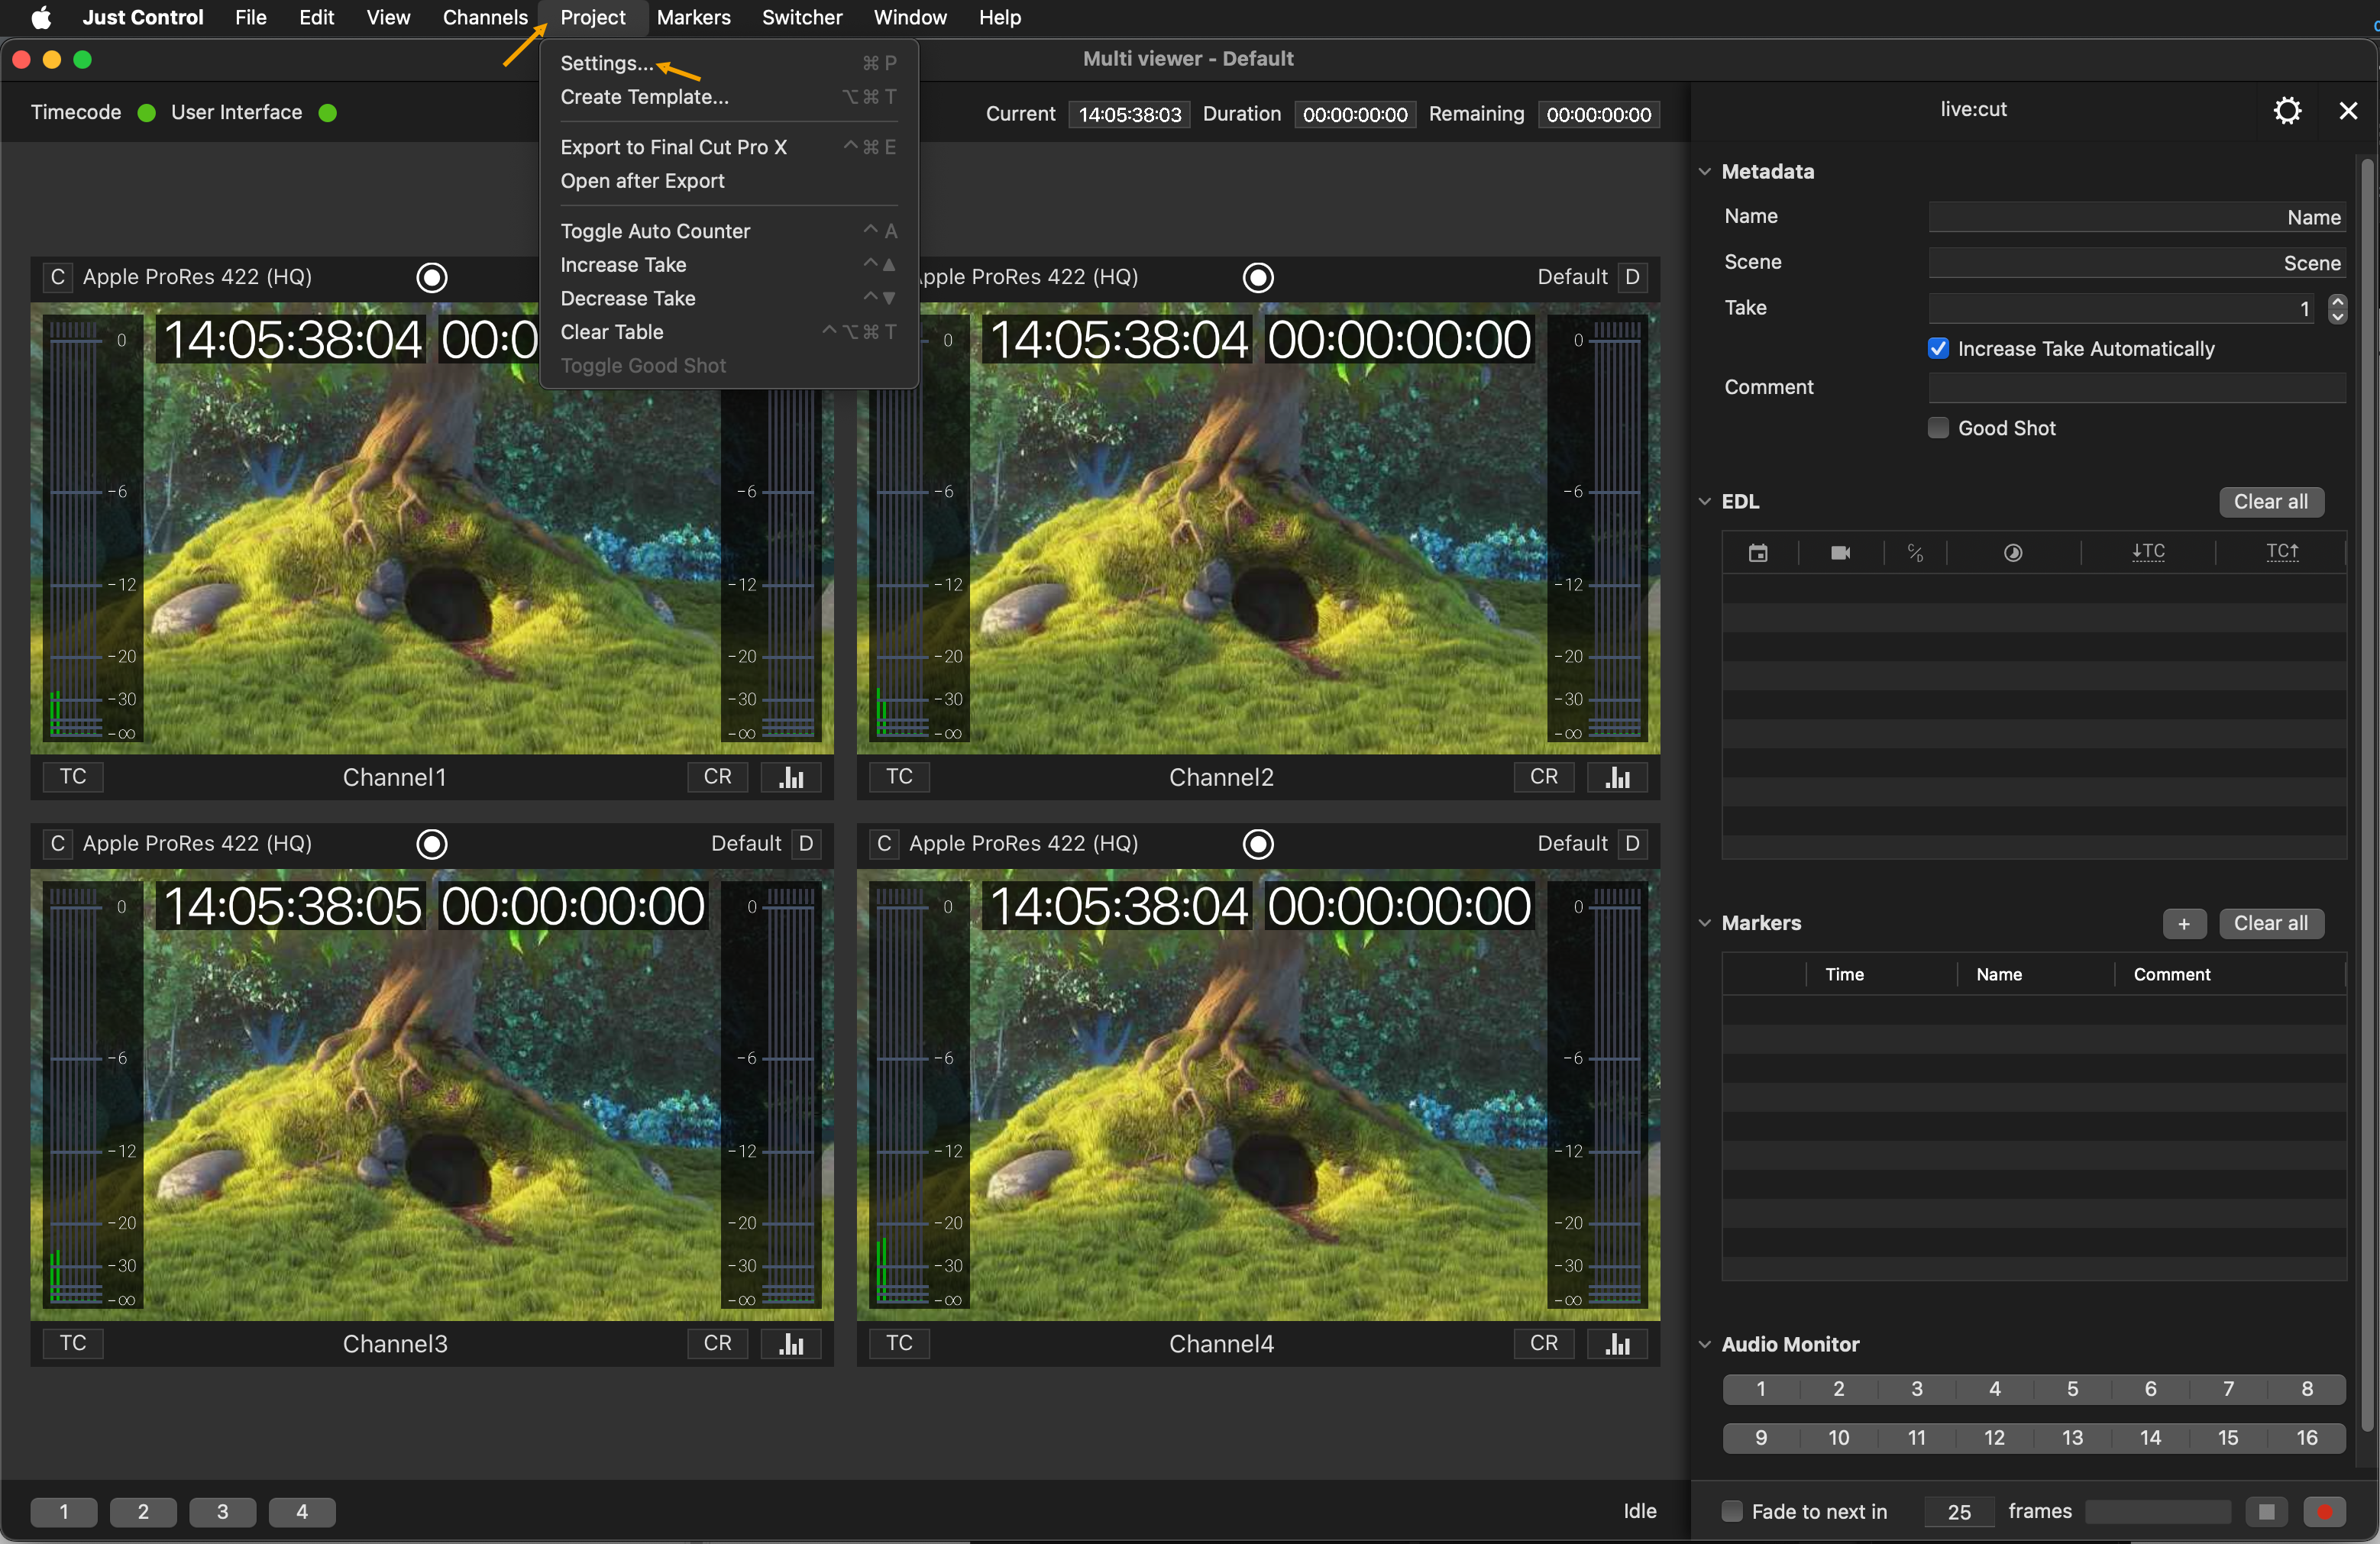This screenshot has height=1544, width=2380.
Task: Click the EDL timecode-in column header
Action: click(x=2148, y=552)
